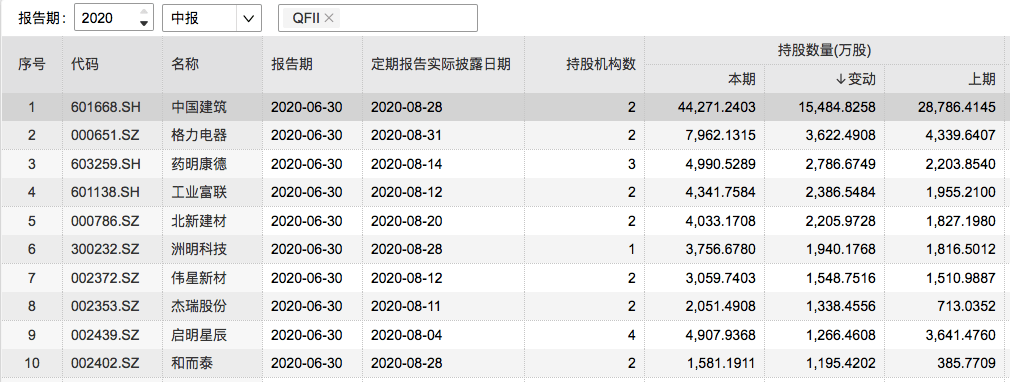Click disclosure date 2020-08-11 for 杰瑞股份
Viewport: 1010px width, 382px height.
406,306
